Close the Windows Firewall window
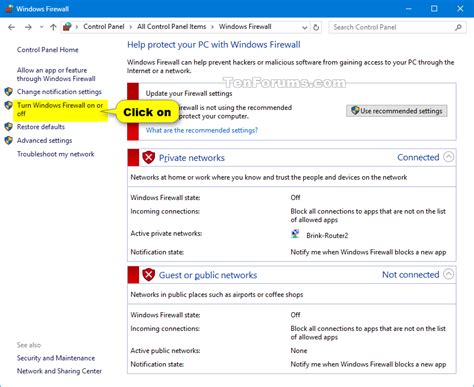The height and width of the screenshot is (387, 474). point(460,9)
